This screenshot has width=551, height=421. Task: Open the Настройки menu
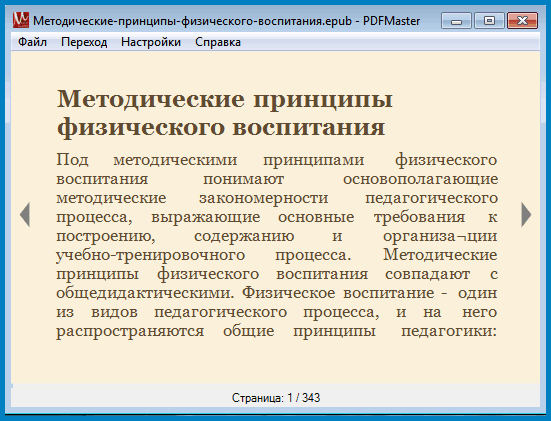click(x=151, y=42)
